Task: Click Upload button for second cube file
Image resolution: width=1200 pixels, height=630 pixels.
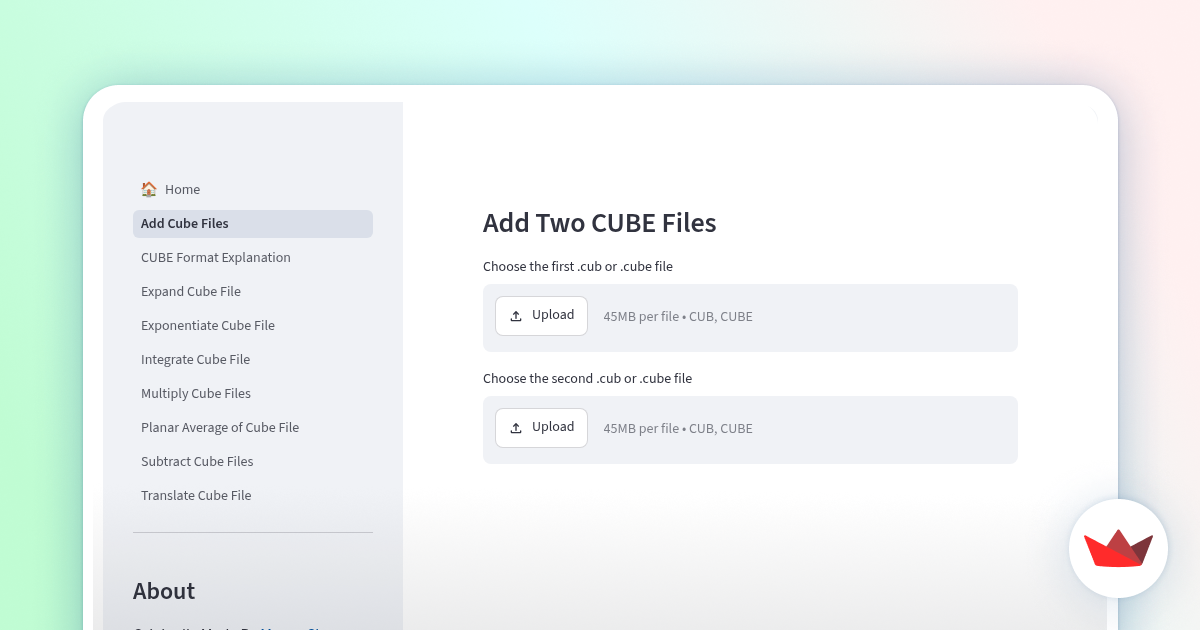Action: coord(541,428)
